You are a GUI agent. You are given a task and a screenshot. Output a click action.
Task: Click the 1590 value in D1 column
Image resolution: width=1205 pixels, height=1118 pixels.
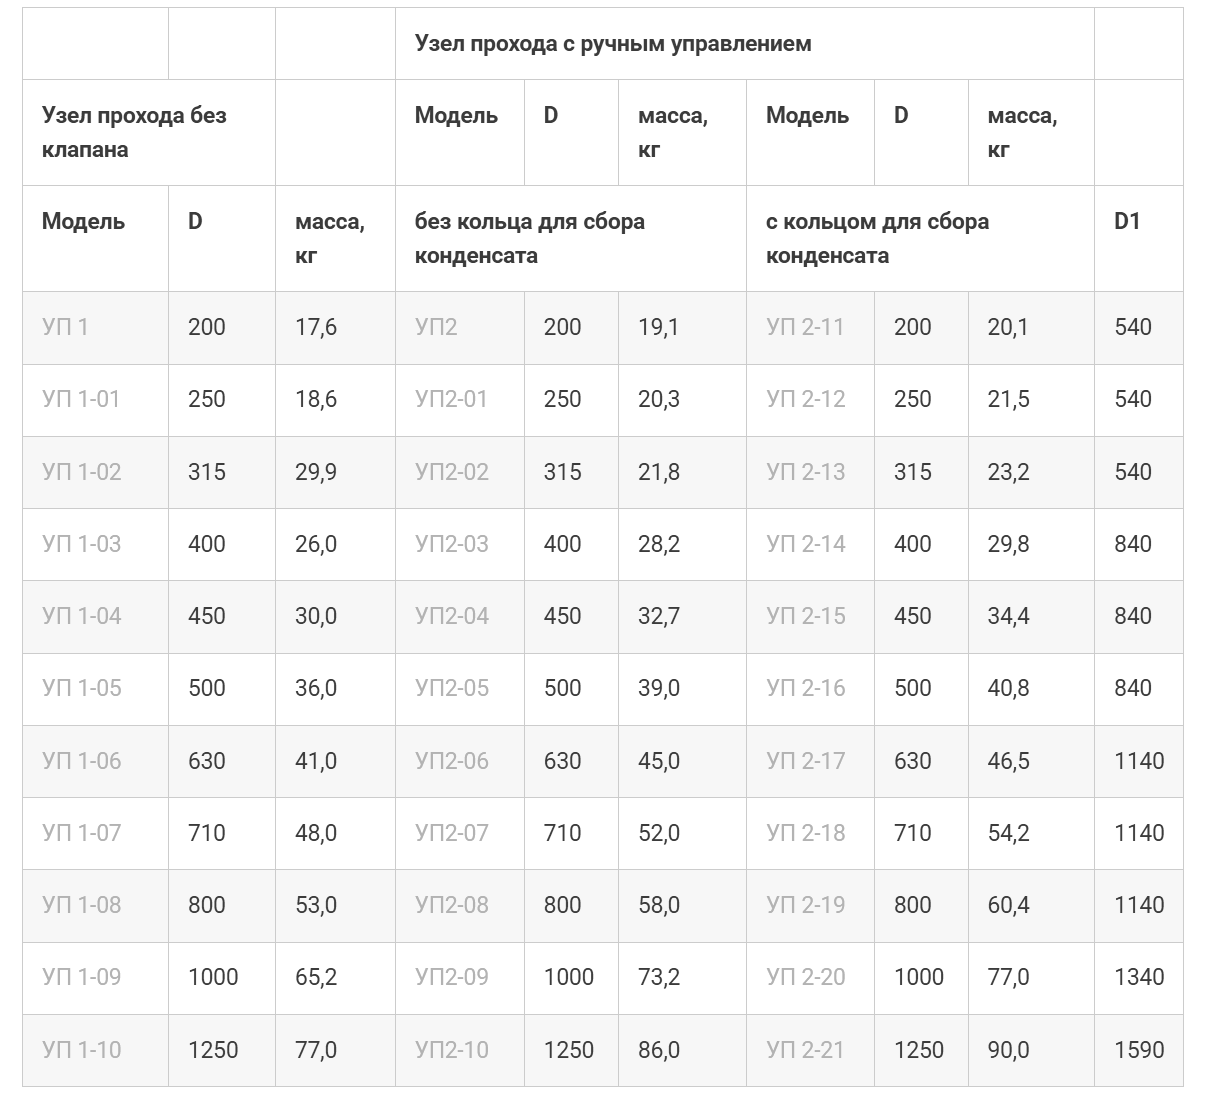coord(1139,1050)
